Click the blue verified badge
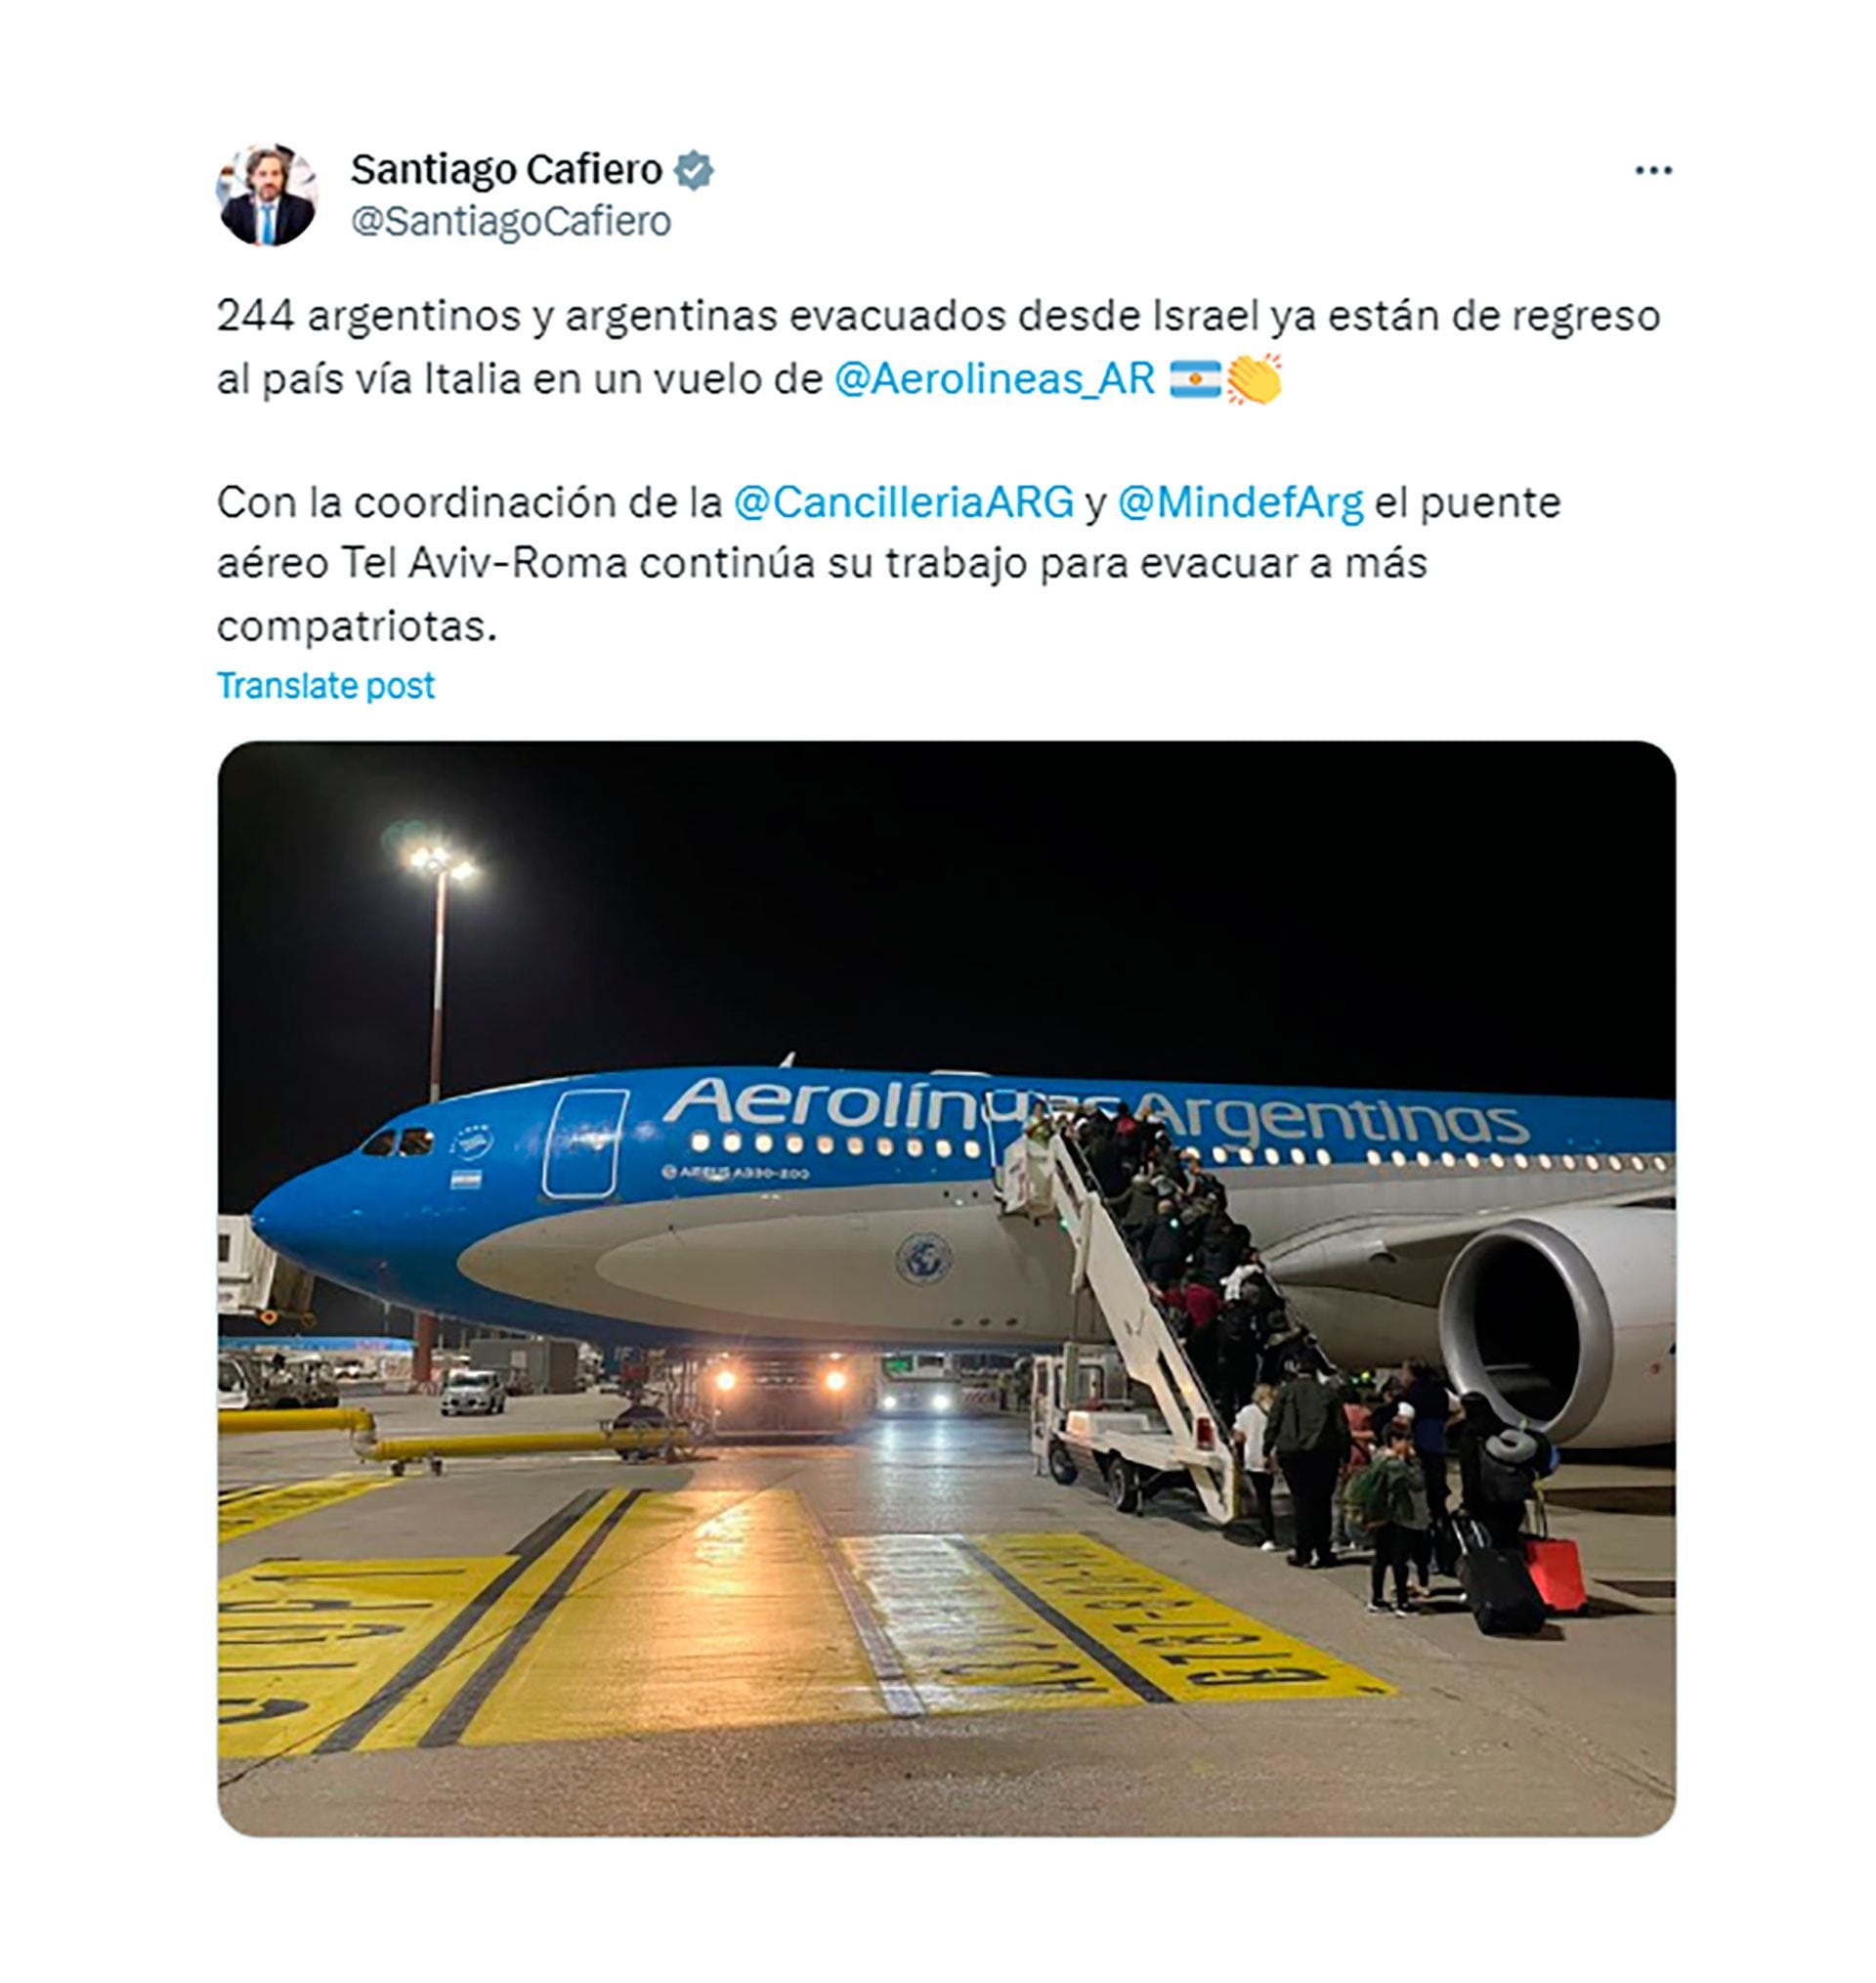The height and width of the screenshot is (1983, 1876). [x=693, y=171]
